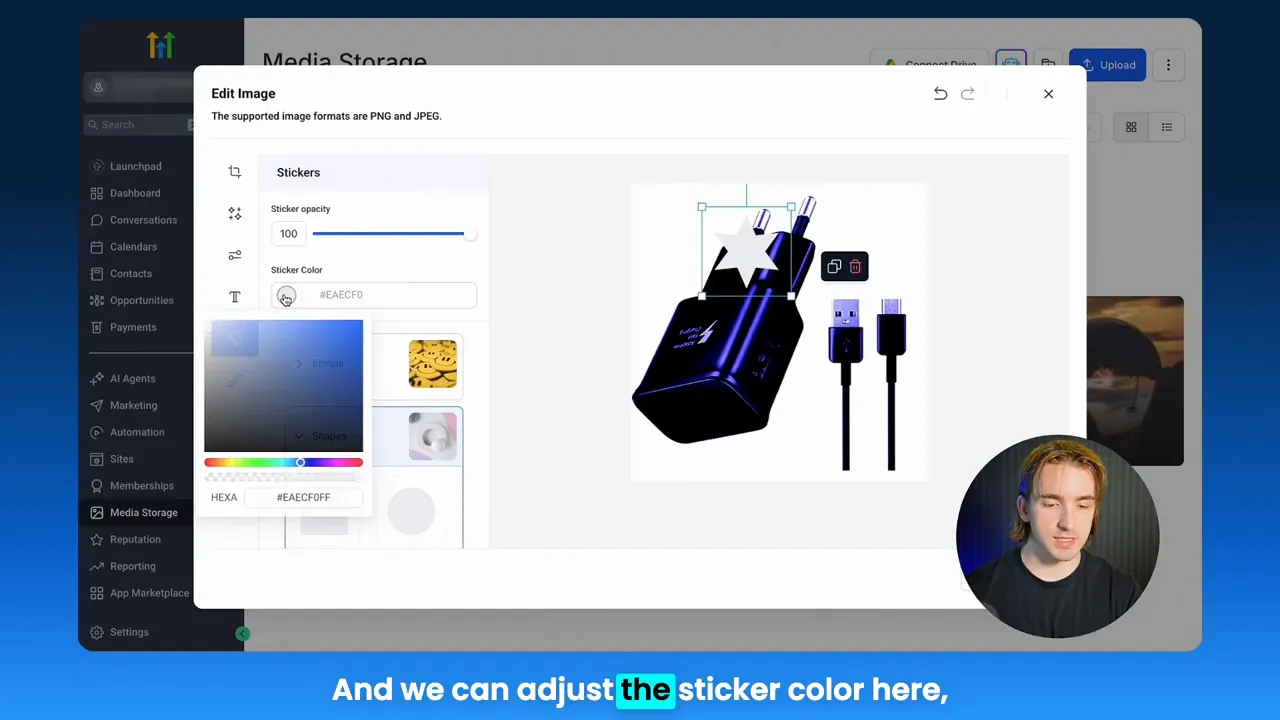The image size is (1280, 720).
Task: Click the Upload button
Action: pos(1108,65)
